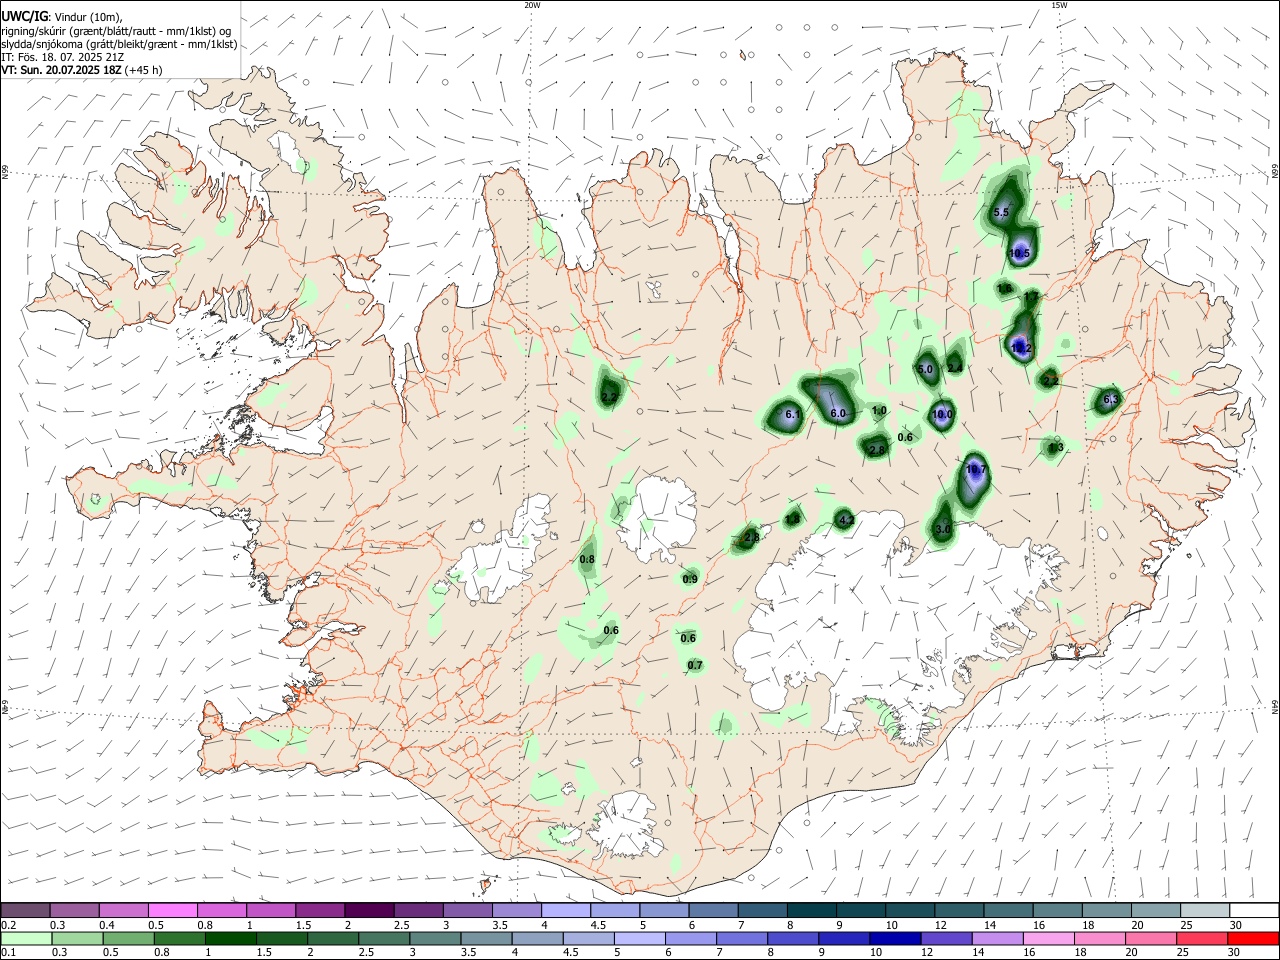Image resolution: width=1280 pixels, height=960 pixels.
Task: Click the 12.2 precipitation peak label
Action: coord(1020,348)
